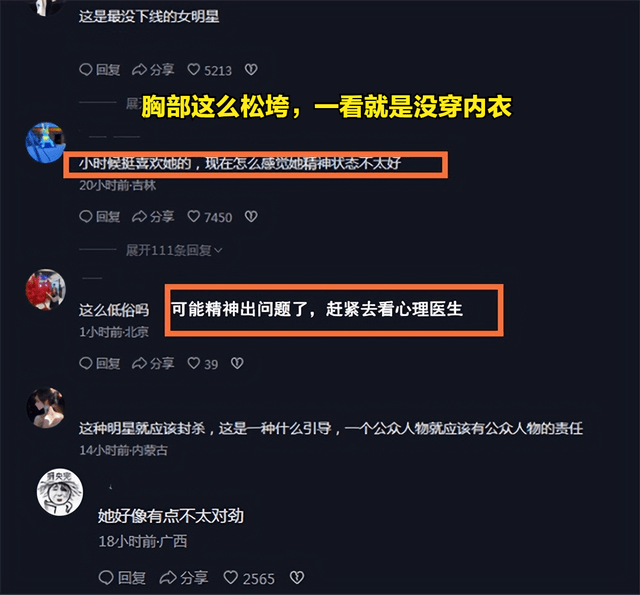Reply to the Guangxi comment with 2565 likes
The width and height of the screenshot is (640, 595).
click(x=122, y=578)
